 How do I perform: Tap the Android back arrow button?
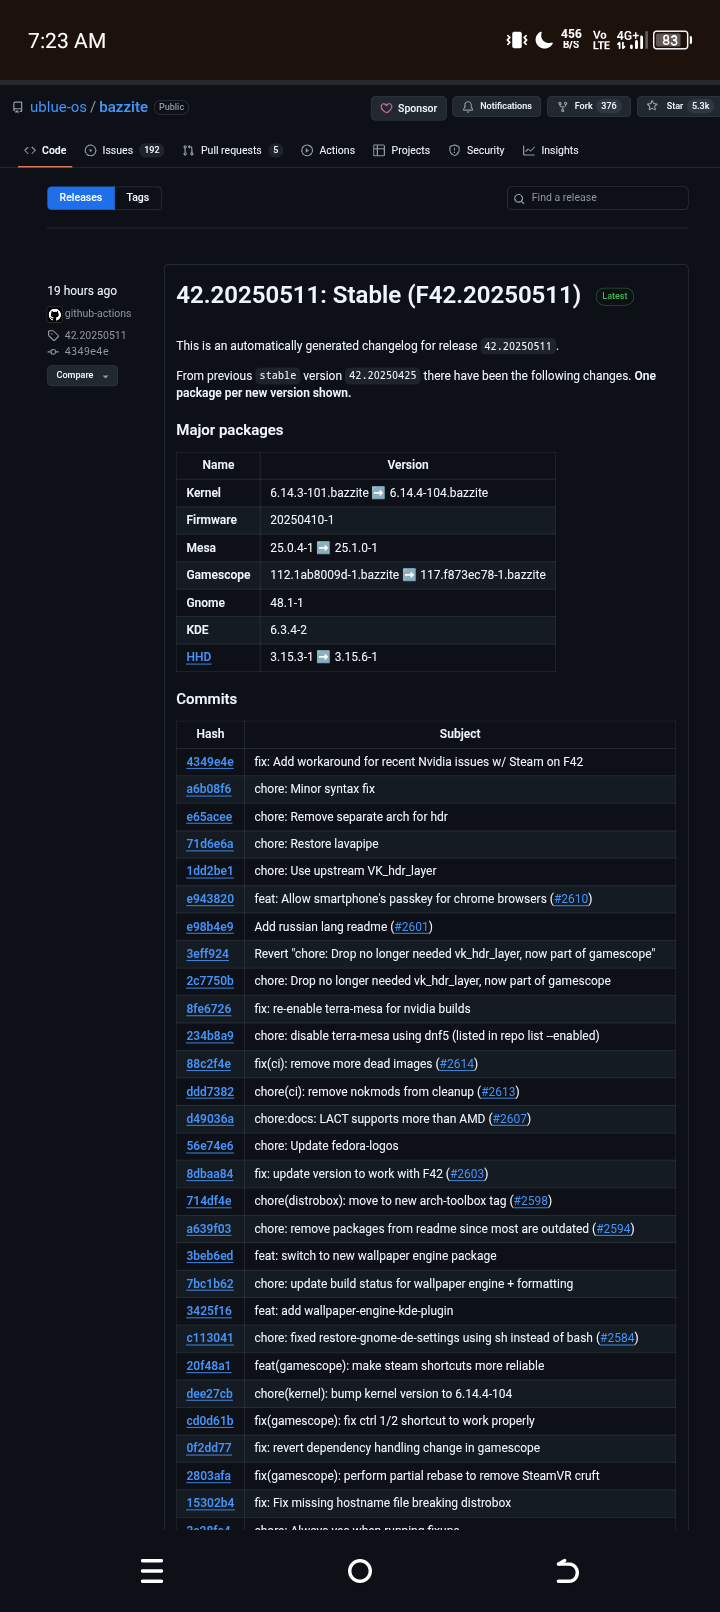[x=567, y=1571]
